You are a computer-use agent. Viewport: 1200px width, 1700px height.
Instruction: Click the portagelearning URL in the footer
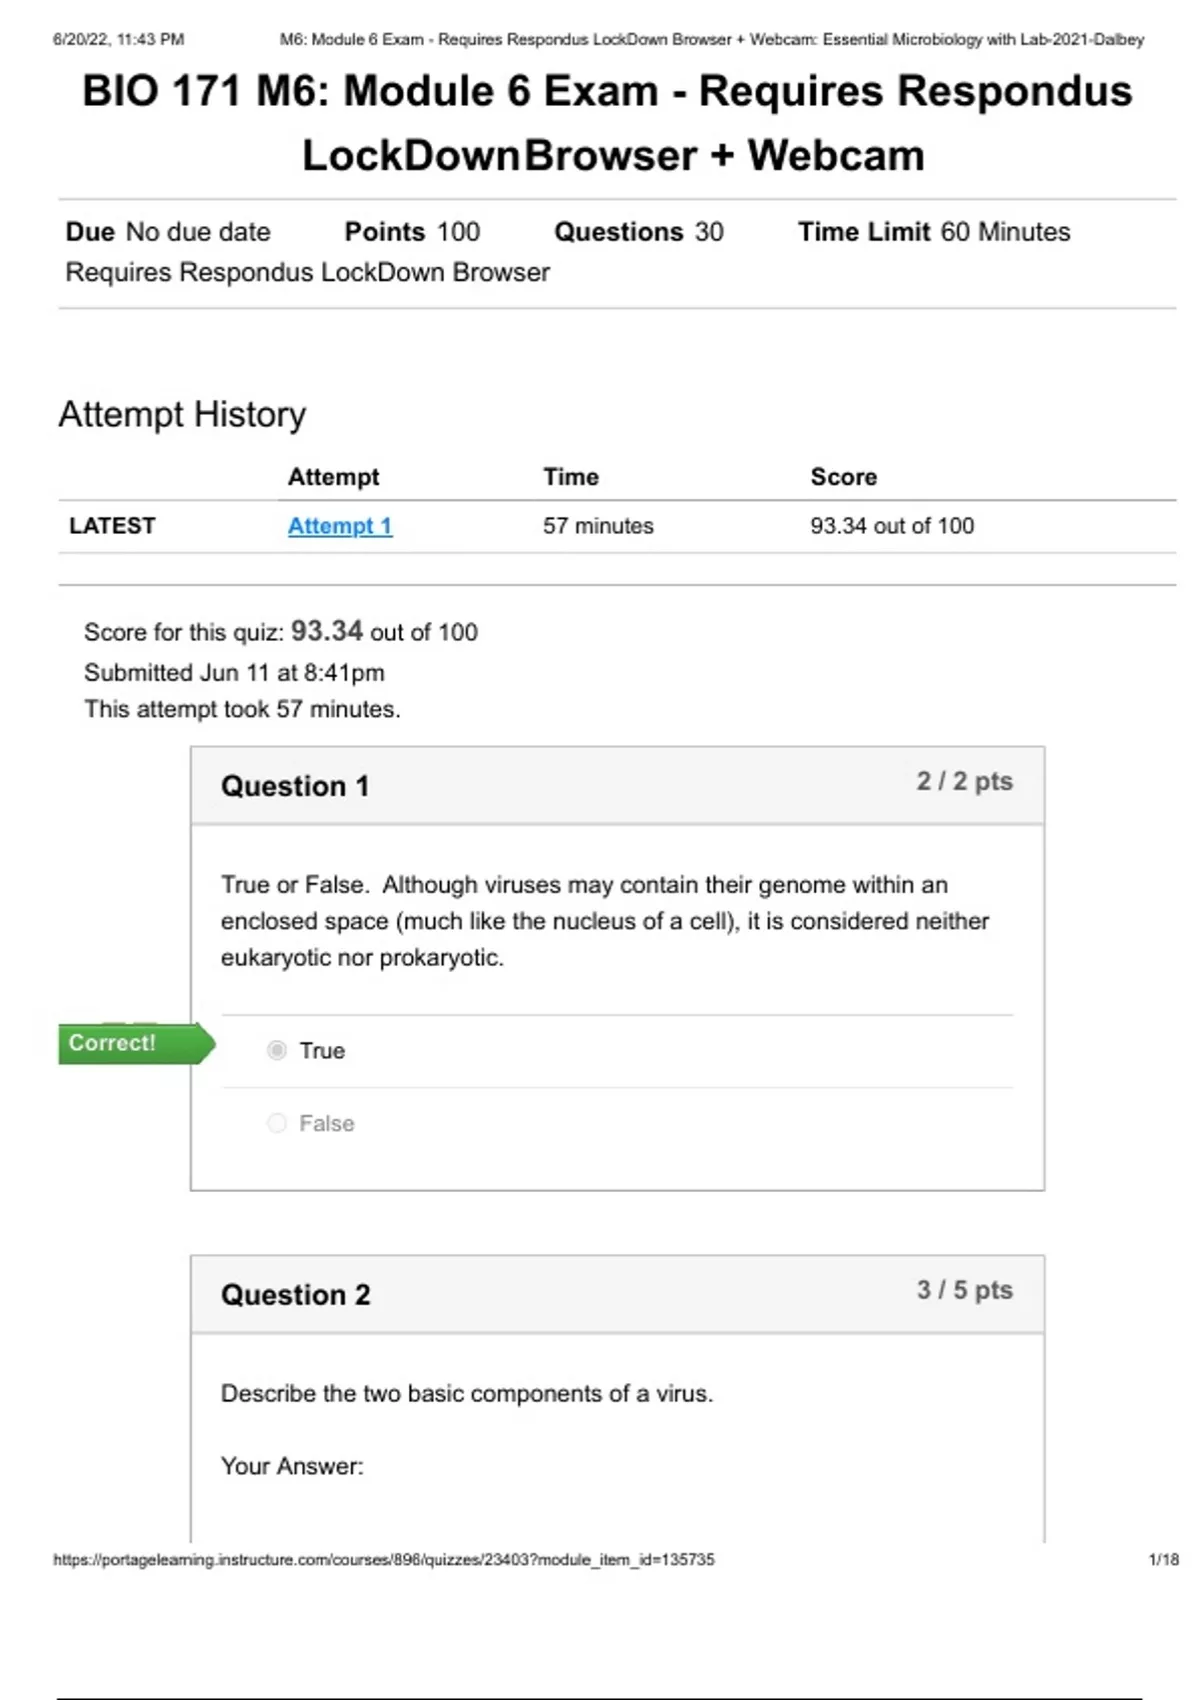[384, 1559]
